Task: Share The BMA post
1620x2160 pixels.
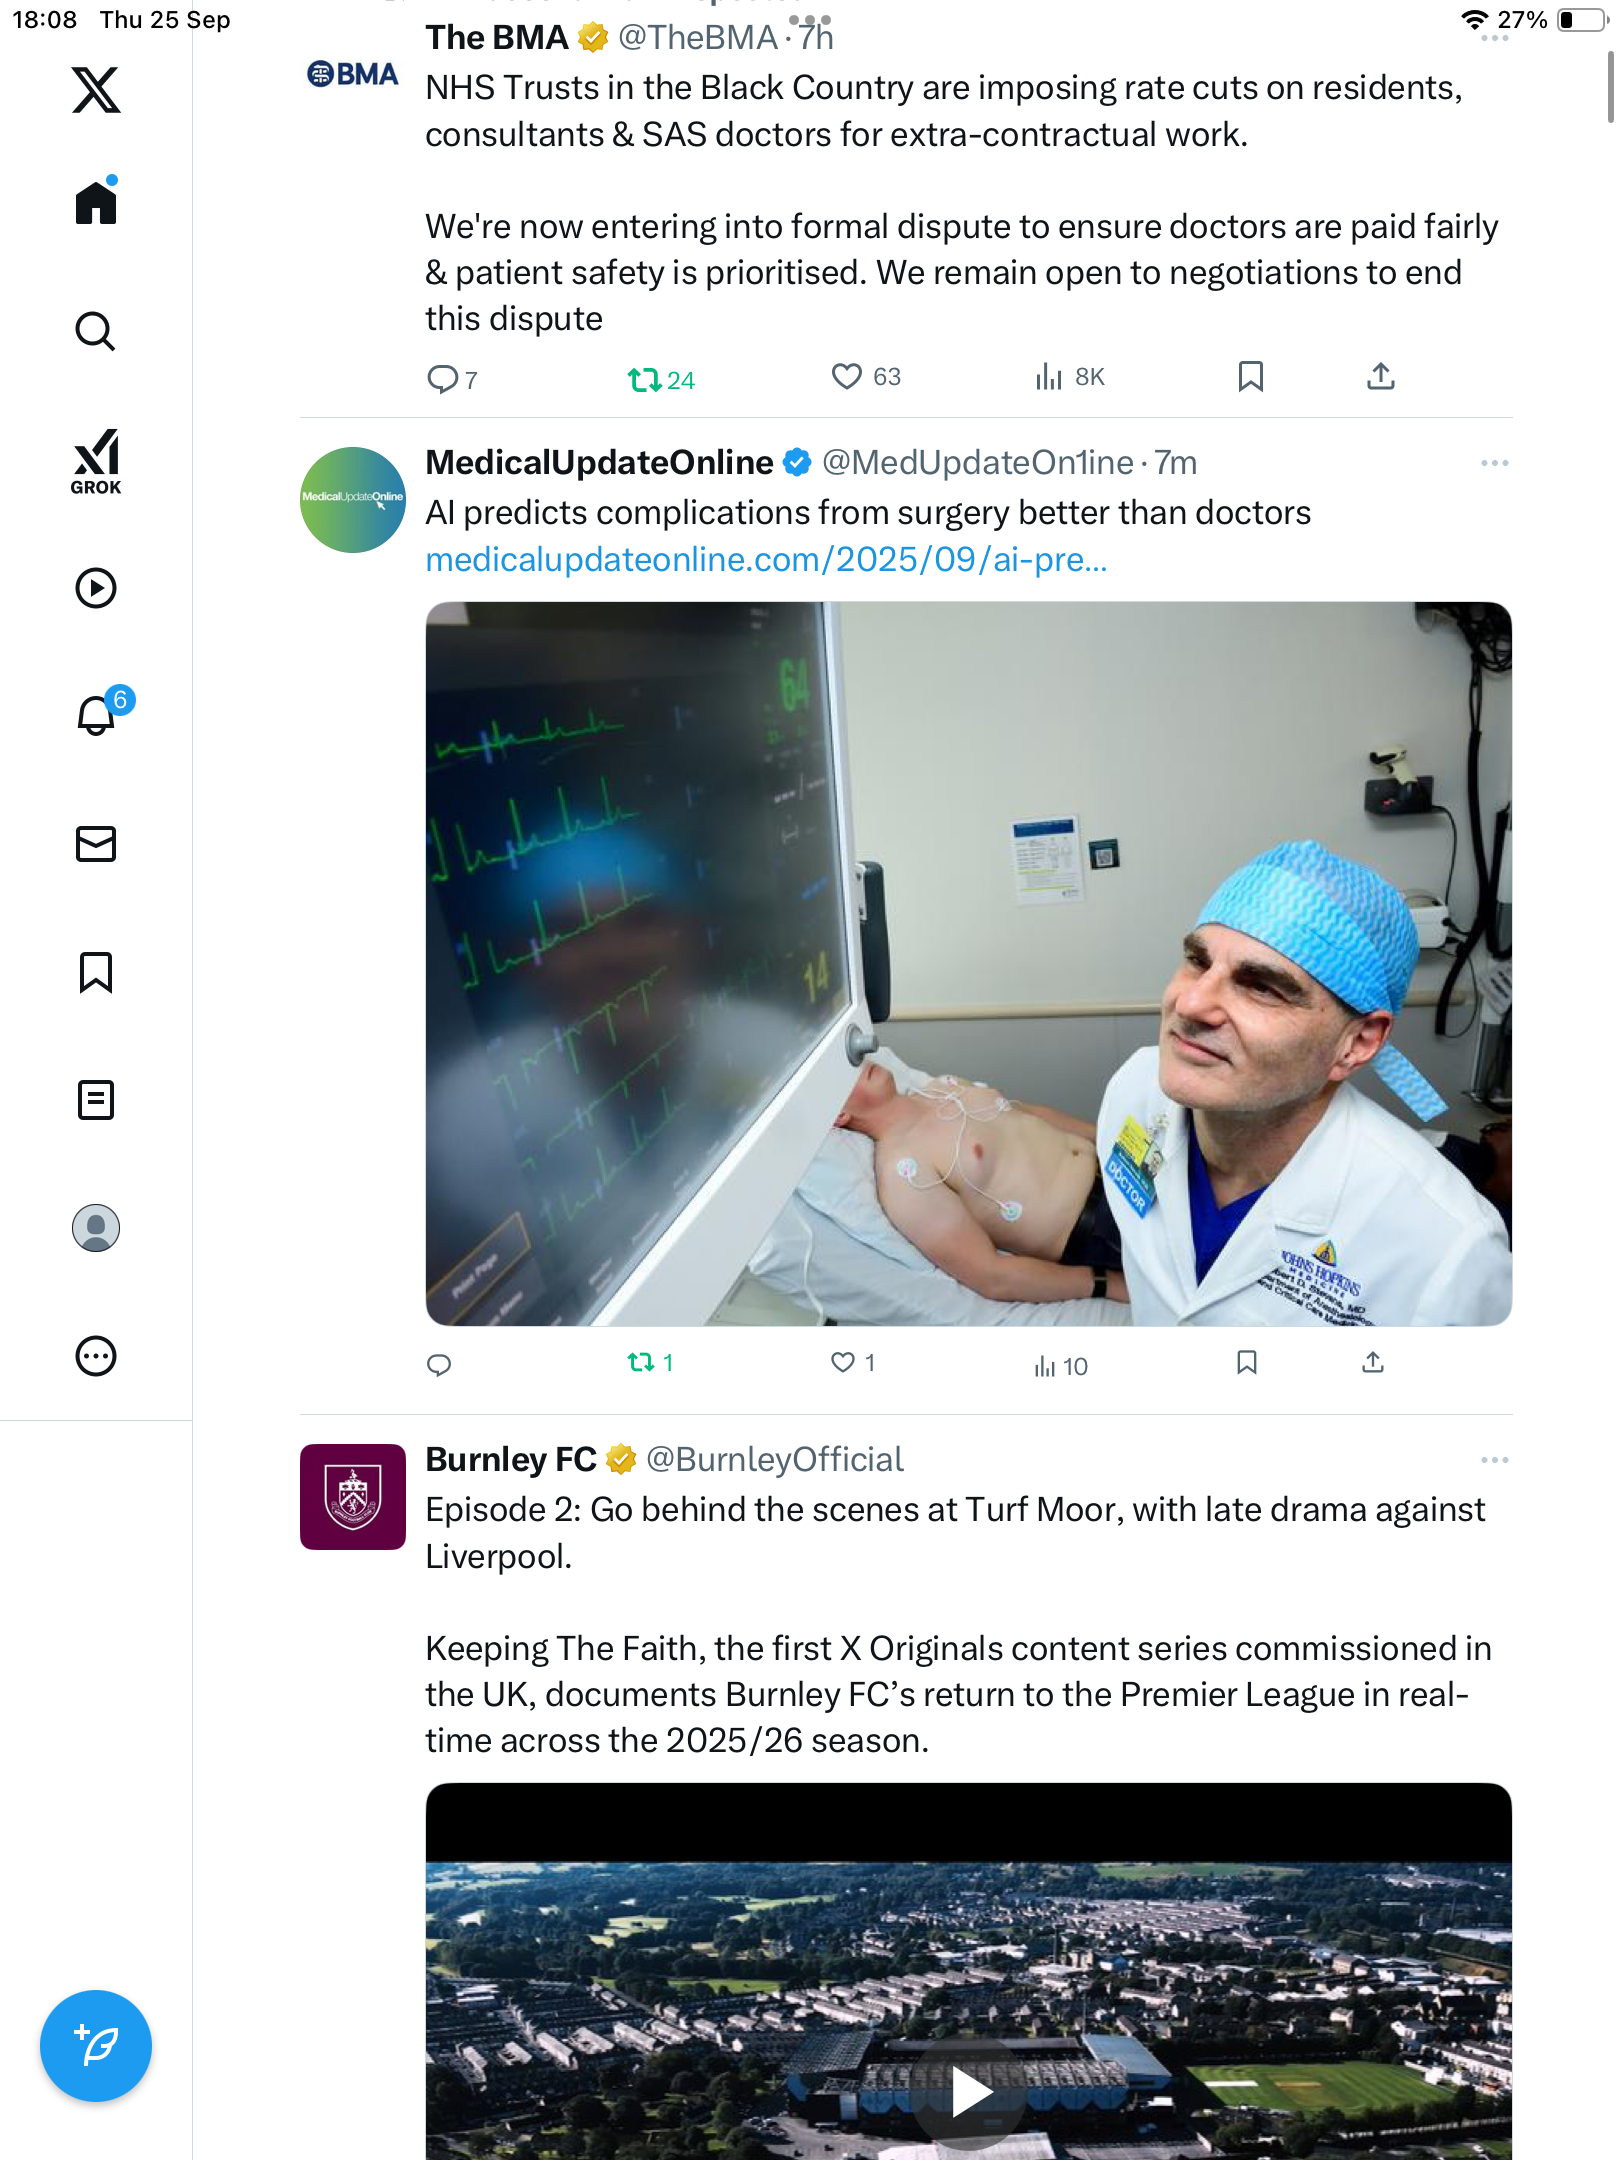Action: pos(1380,377)
